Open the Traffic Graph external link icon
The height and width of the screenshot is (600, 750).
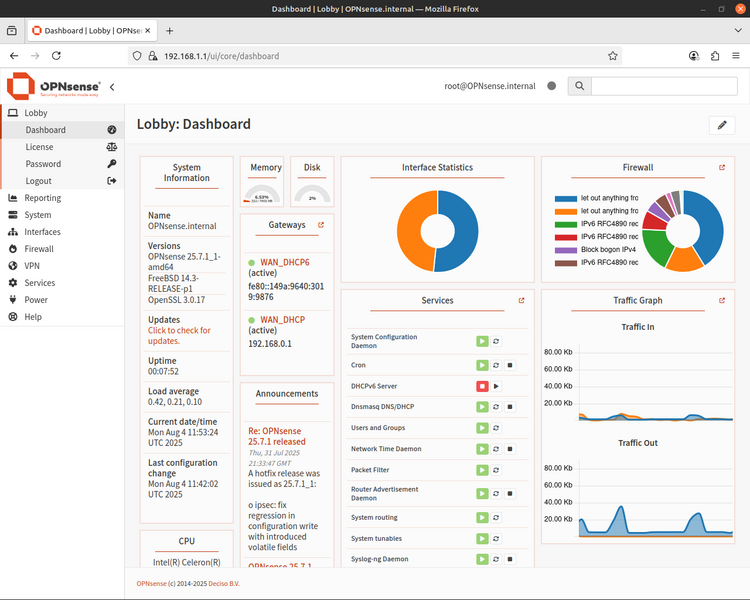pos(722,300)
